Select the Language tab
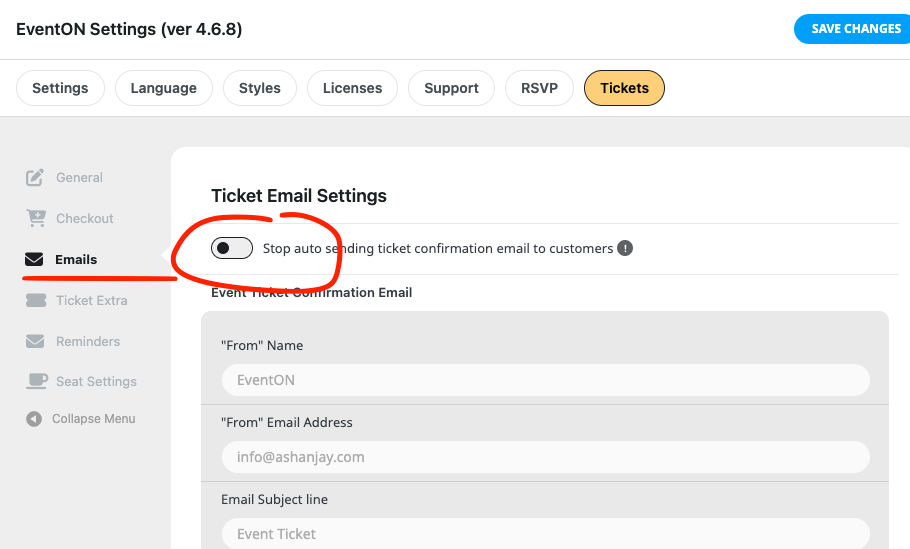 pos(164,88)
